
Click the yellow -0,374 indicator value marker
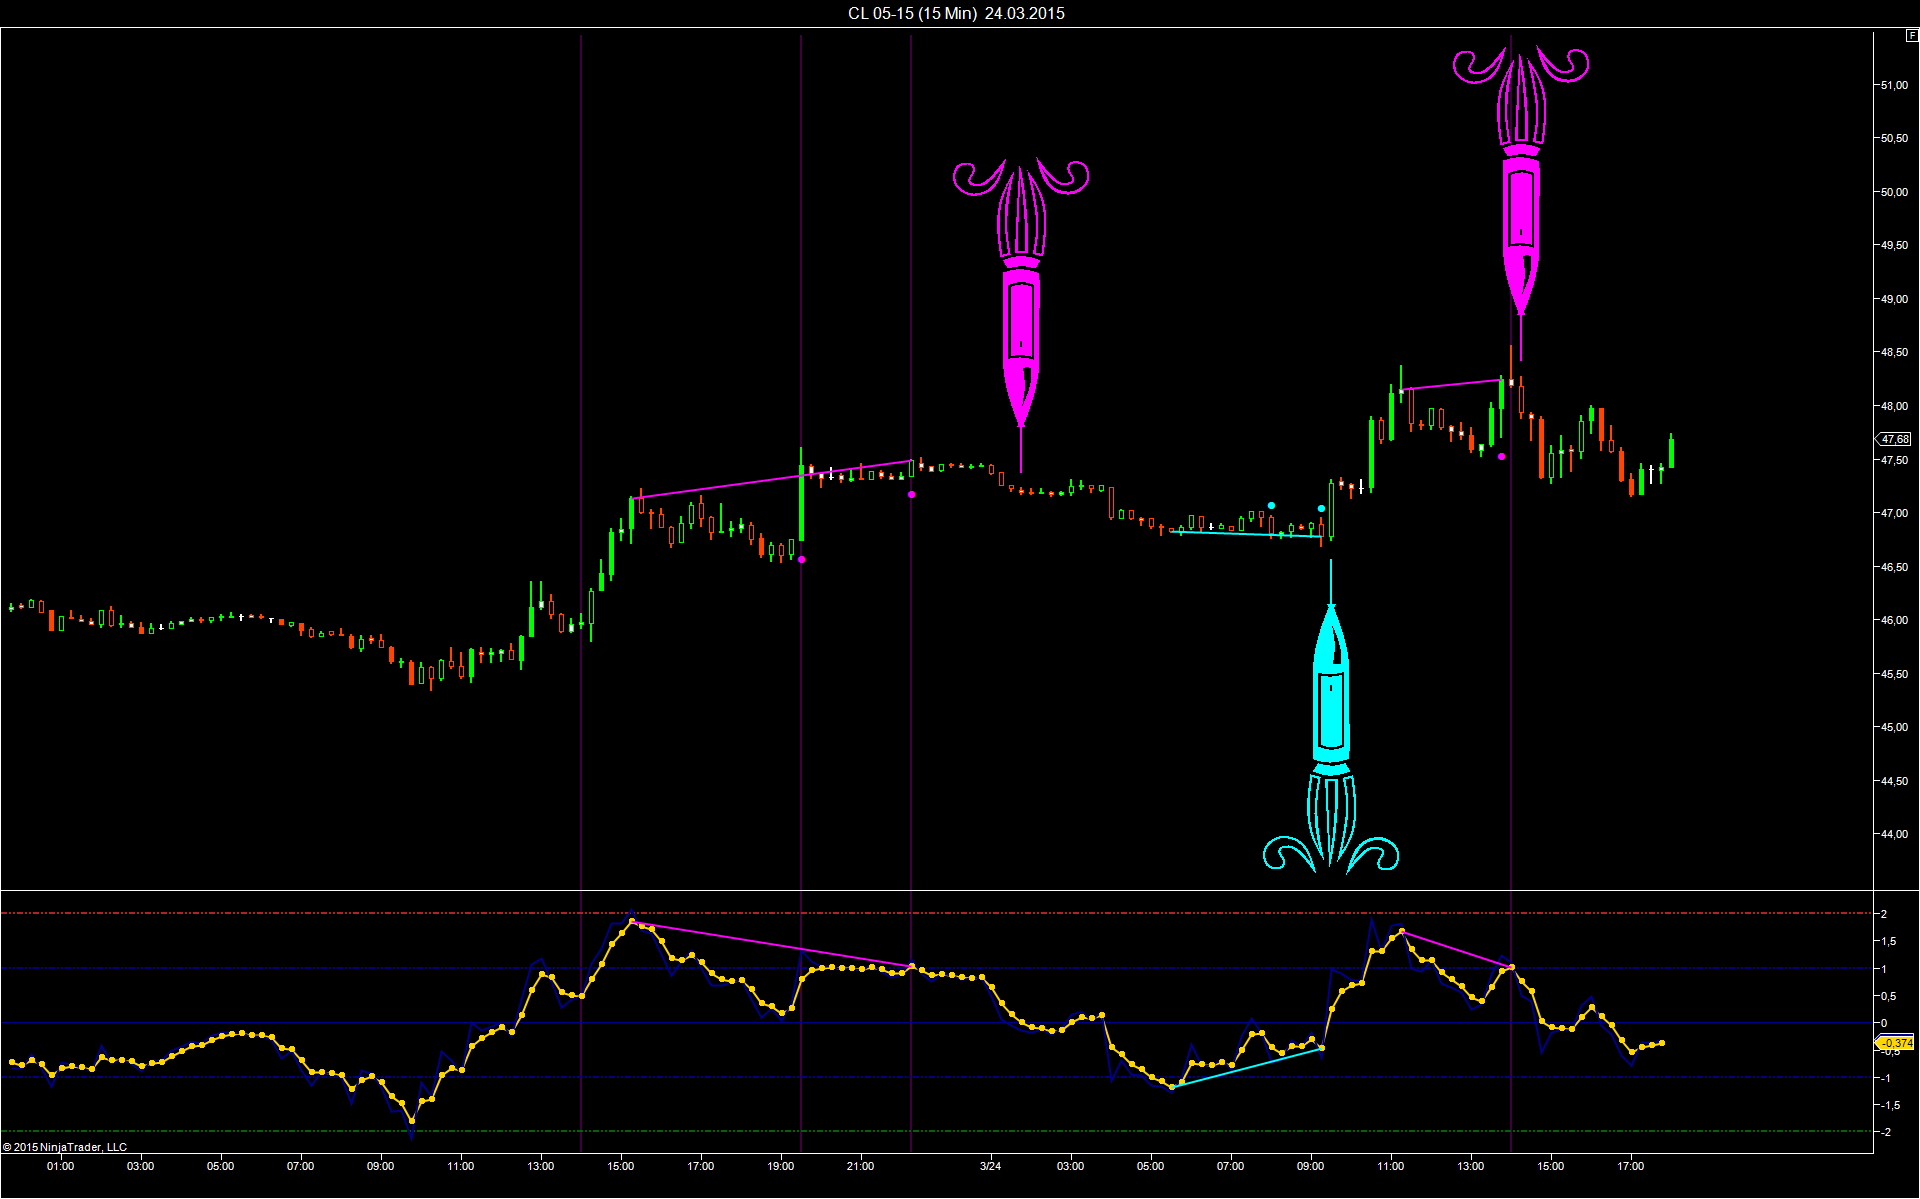(x=1895, y=1043)
